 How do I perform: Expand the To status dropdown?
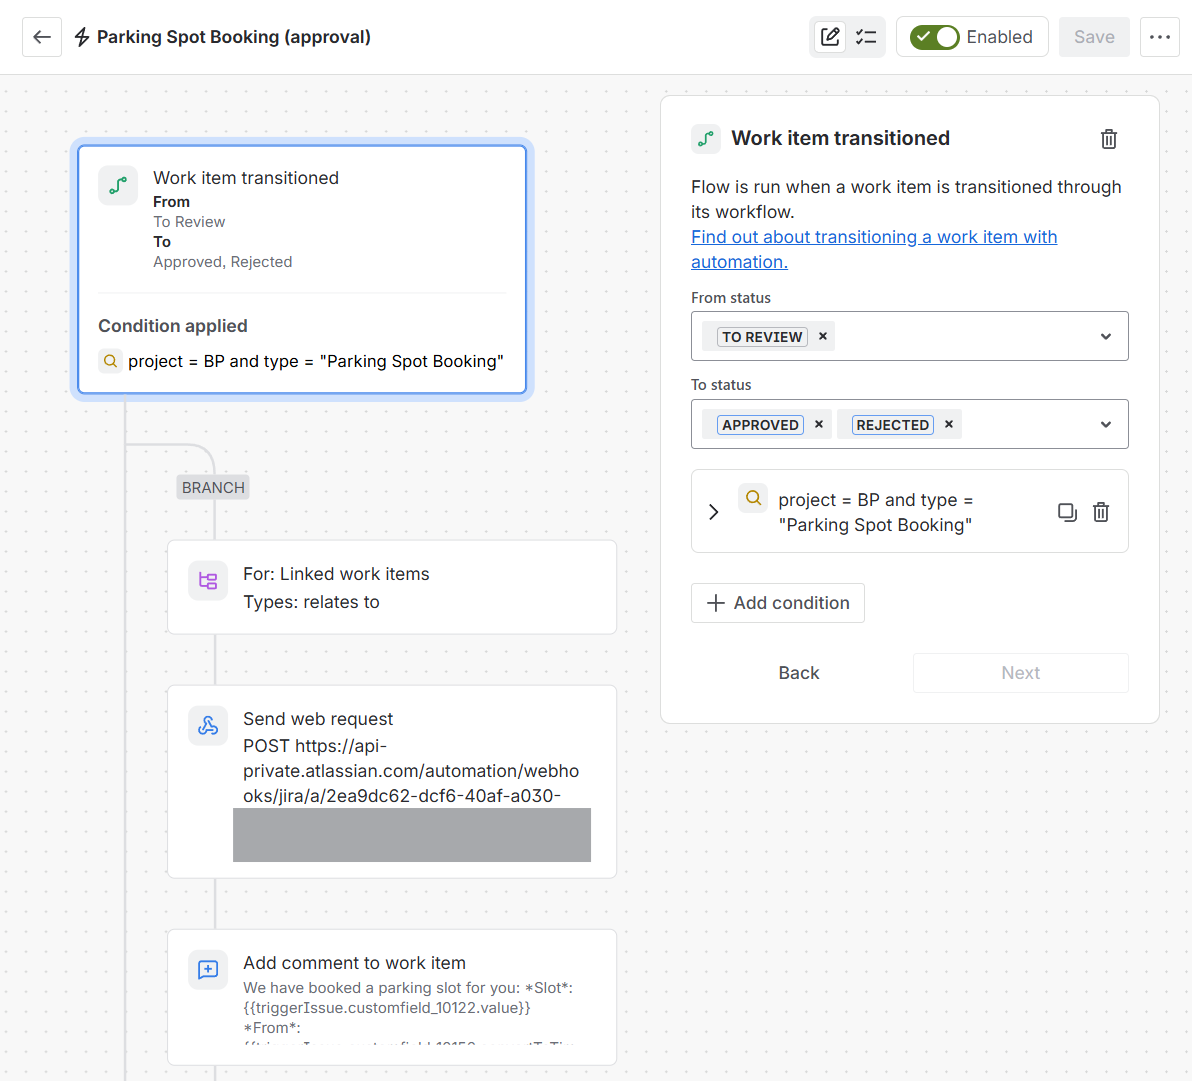point(1105,424)
